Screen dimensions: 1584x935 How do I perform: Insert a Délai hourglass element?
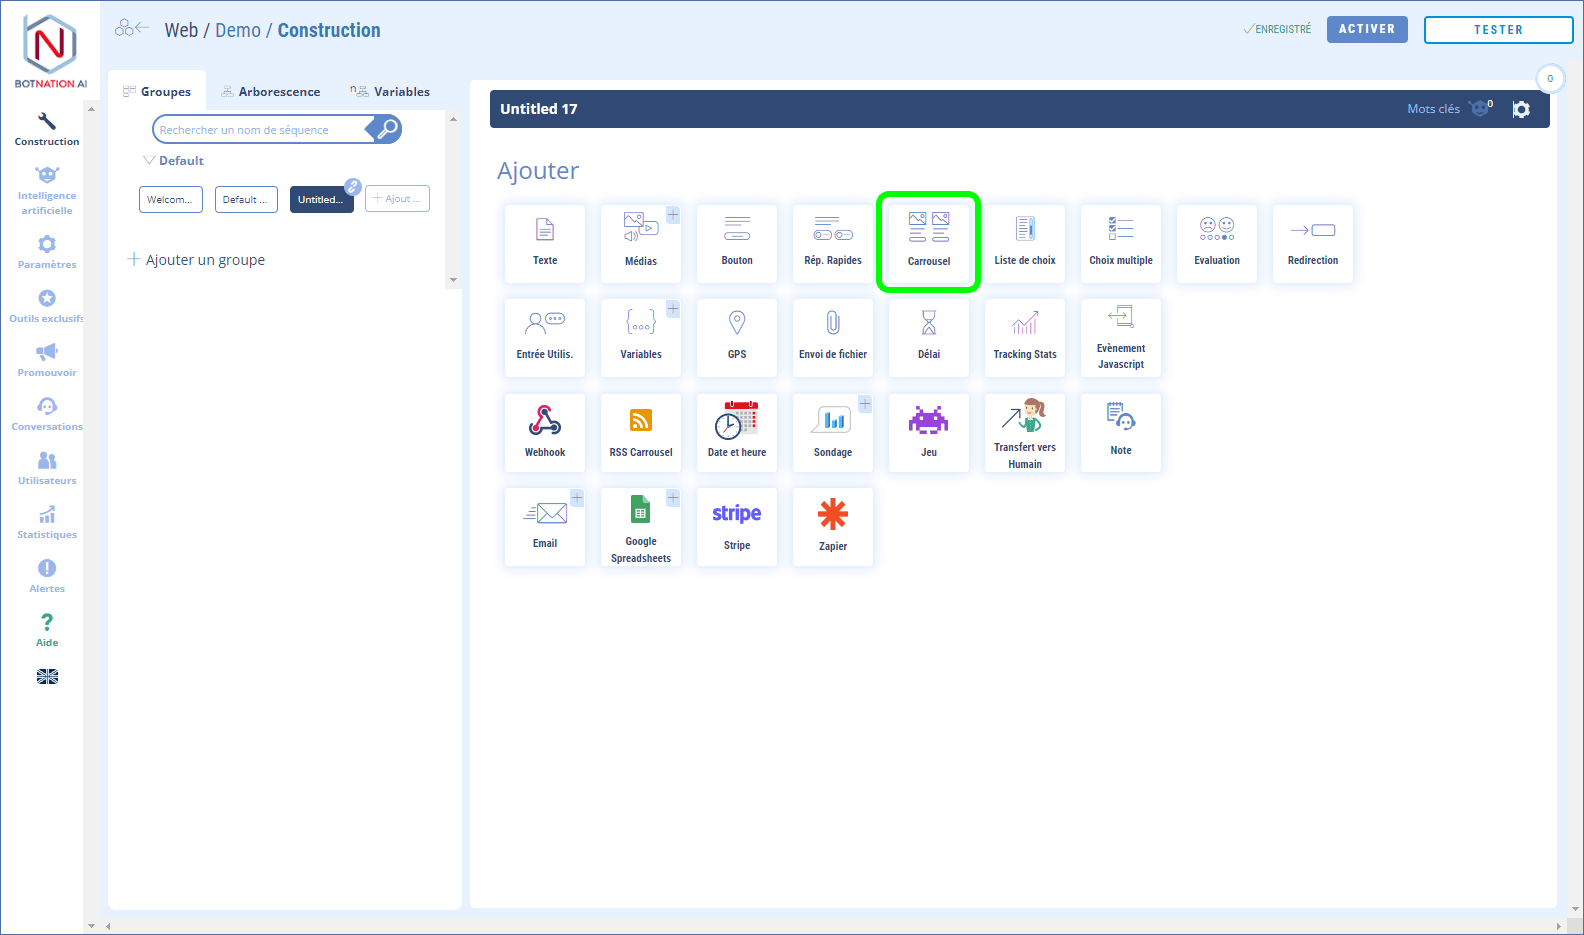point(929,337)
